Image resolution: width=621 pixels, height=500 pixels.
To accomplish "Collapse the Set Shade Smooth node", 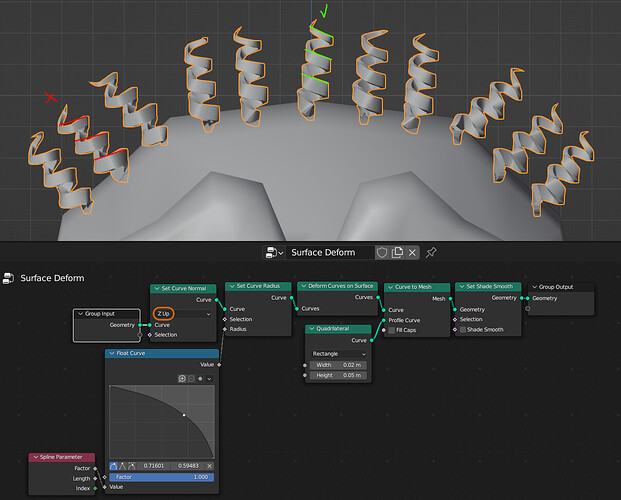I will (x=462, y=286).
